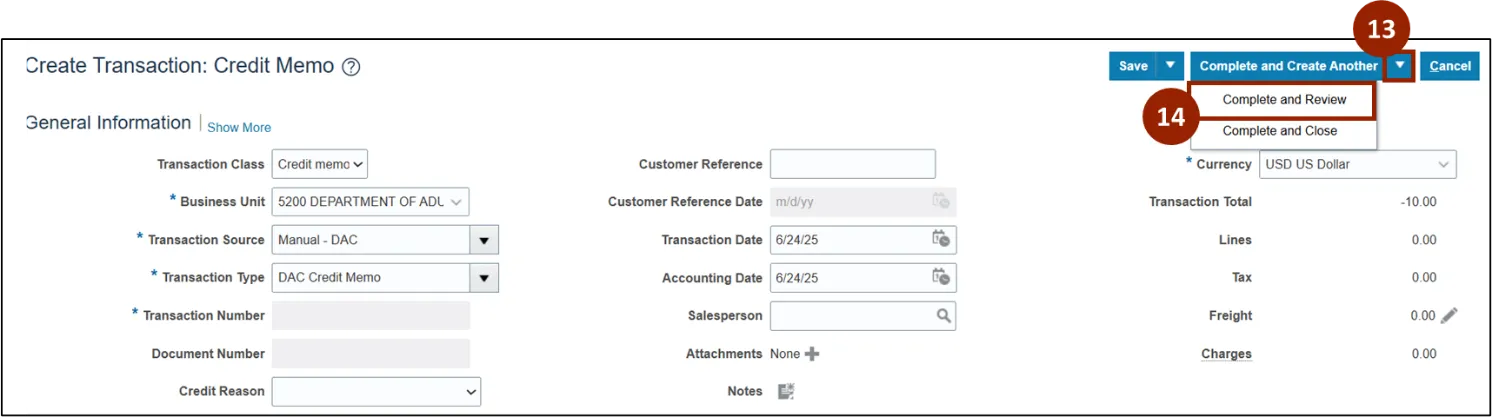
Task: Choose Complete and Review menu option
Action: 1284,100
